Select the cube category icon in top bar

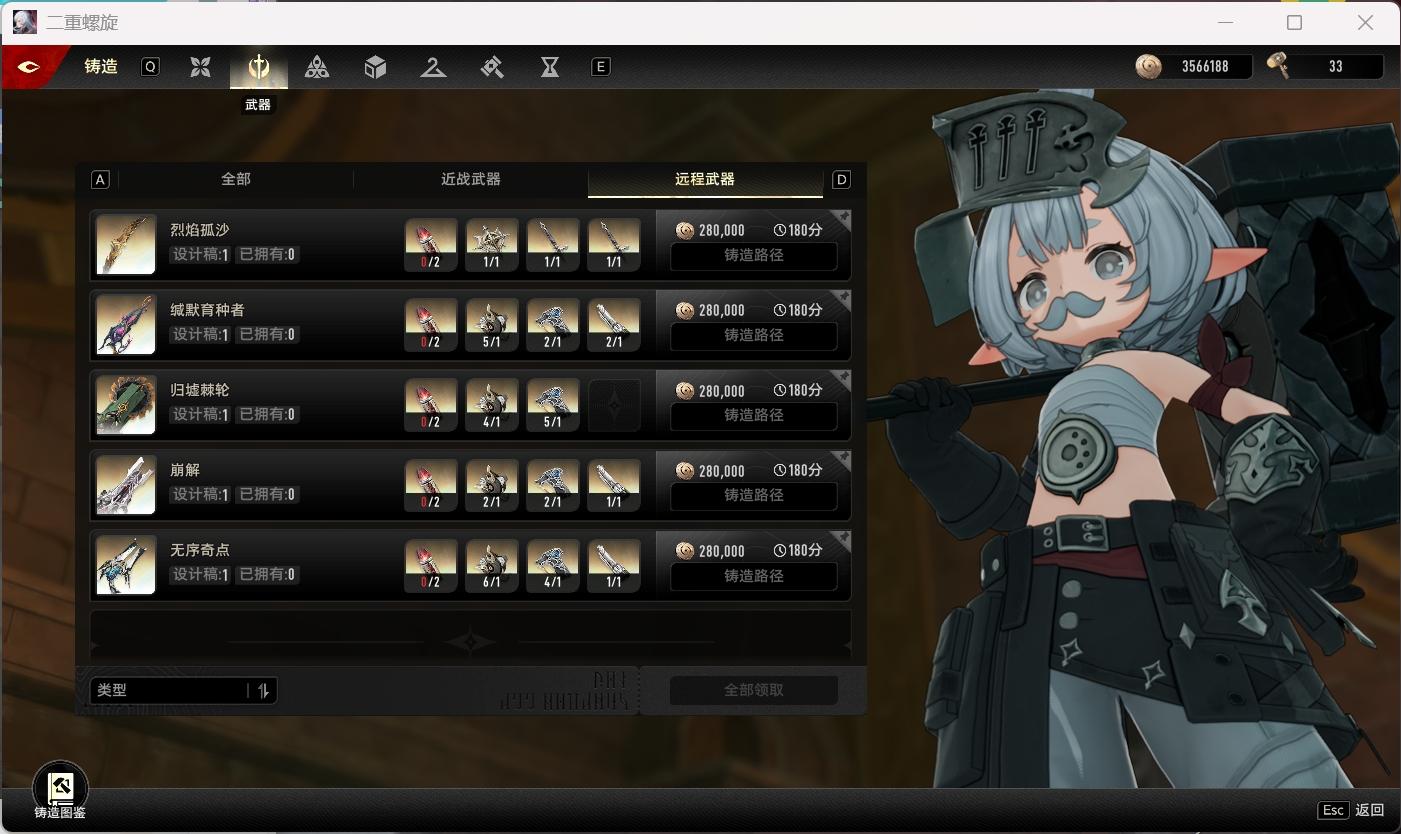tap(375, 67)
